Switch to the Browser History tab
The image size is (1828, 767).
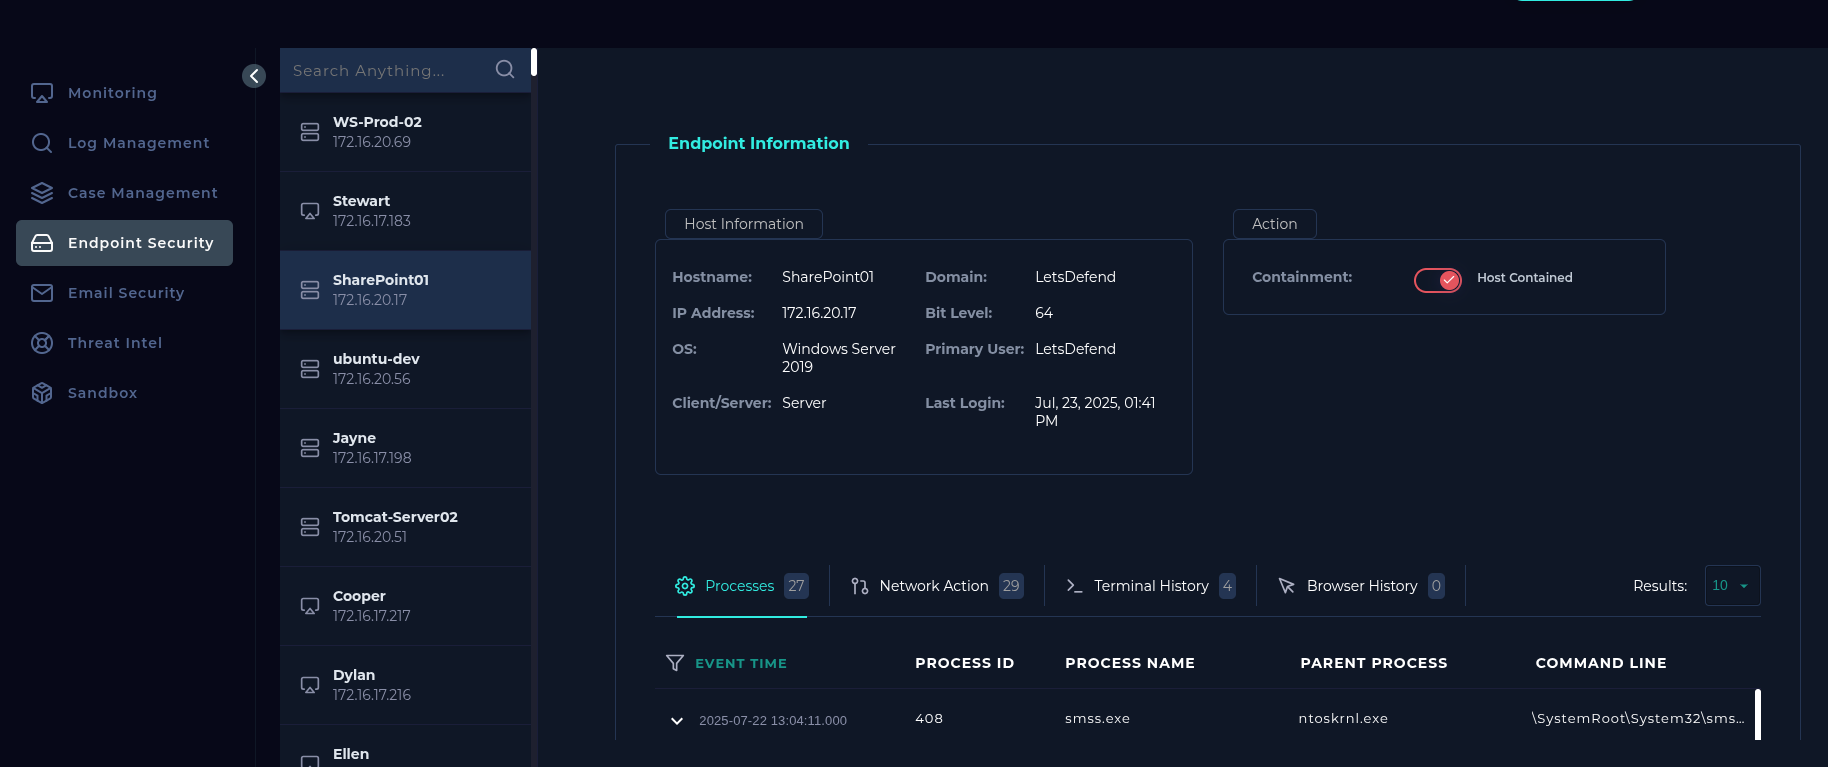[1361, 586]
